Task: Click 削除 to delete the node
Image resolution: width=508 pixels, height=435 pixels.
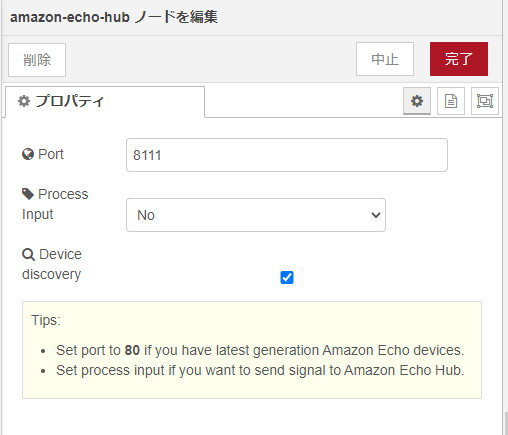Action: click(37, 60)
